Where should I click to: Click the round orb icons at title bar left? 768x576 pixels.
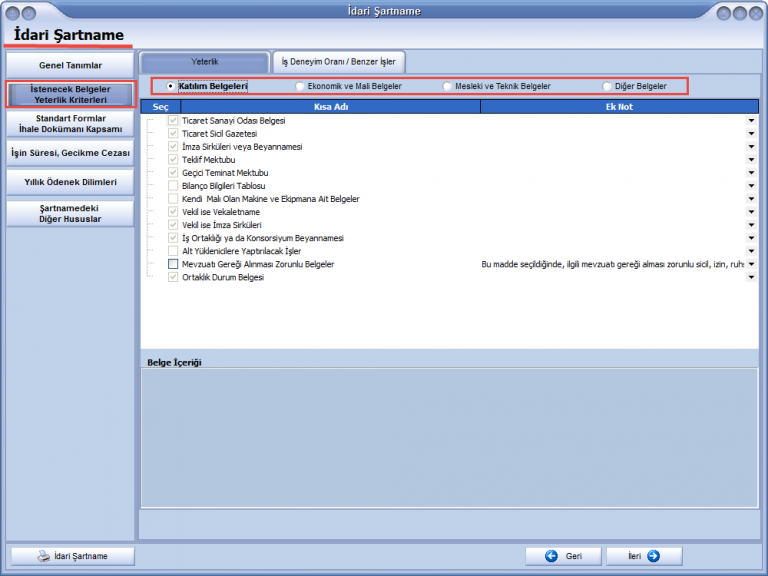point(22,11)
